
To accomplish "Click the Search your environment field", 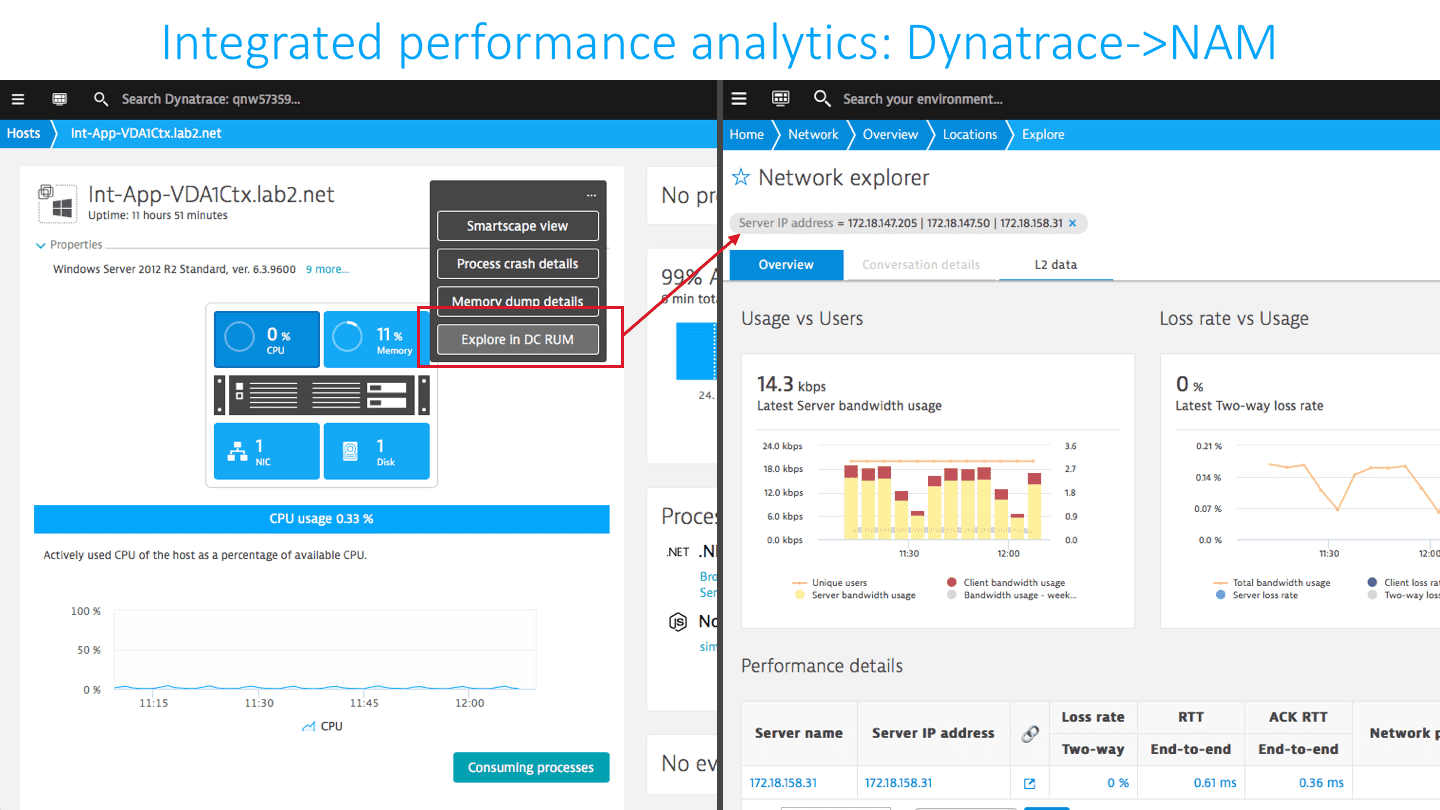I will pos(922,99).
